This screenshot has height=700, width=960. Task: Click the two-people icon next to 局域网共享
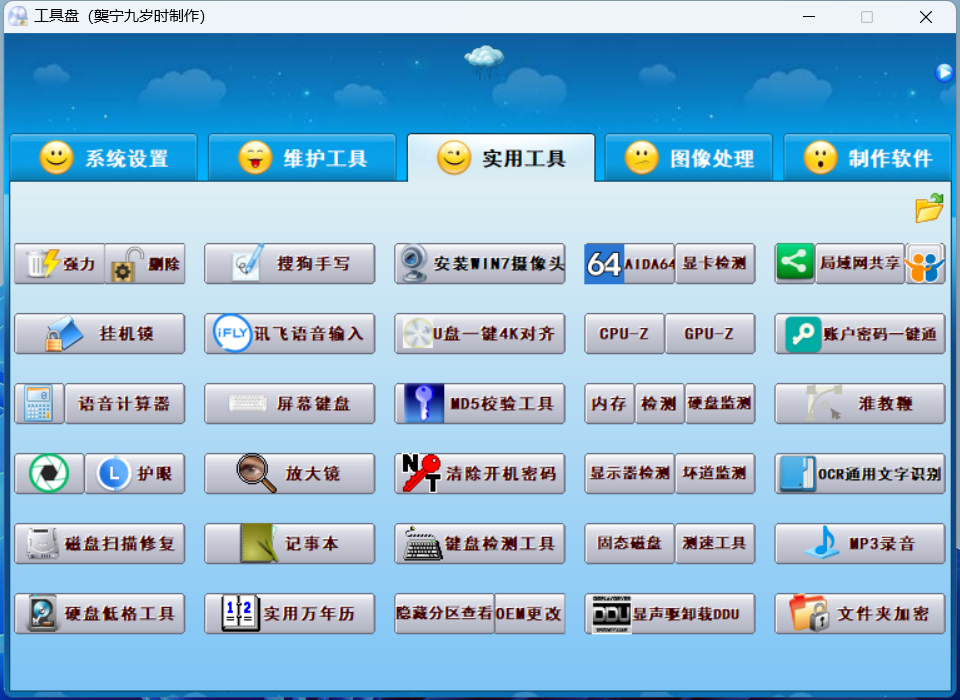click(x=925, y=264)
